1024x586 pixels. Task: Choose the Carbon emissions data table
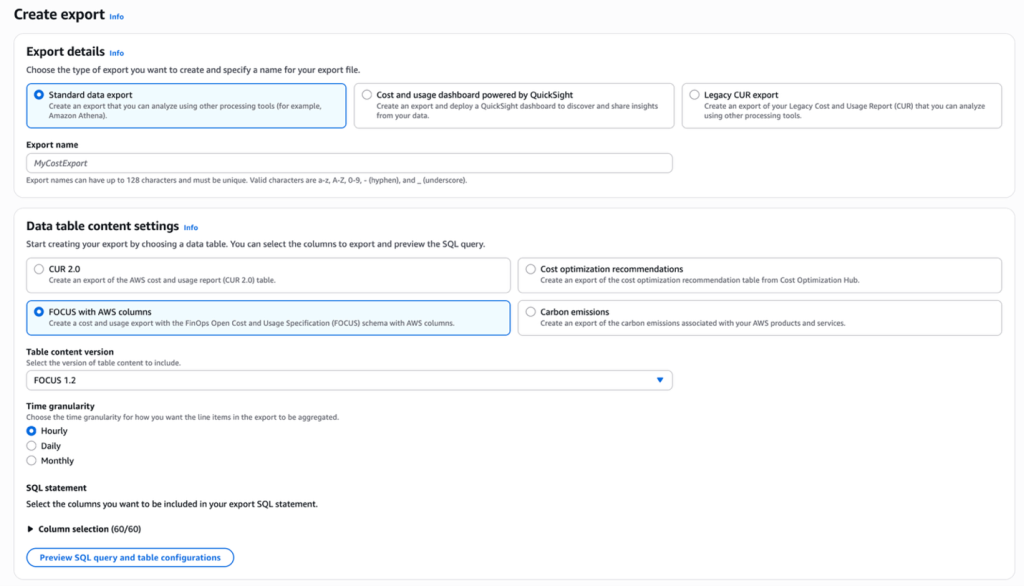pyautogui.click(x=531, y=312)
